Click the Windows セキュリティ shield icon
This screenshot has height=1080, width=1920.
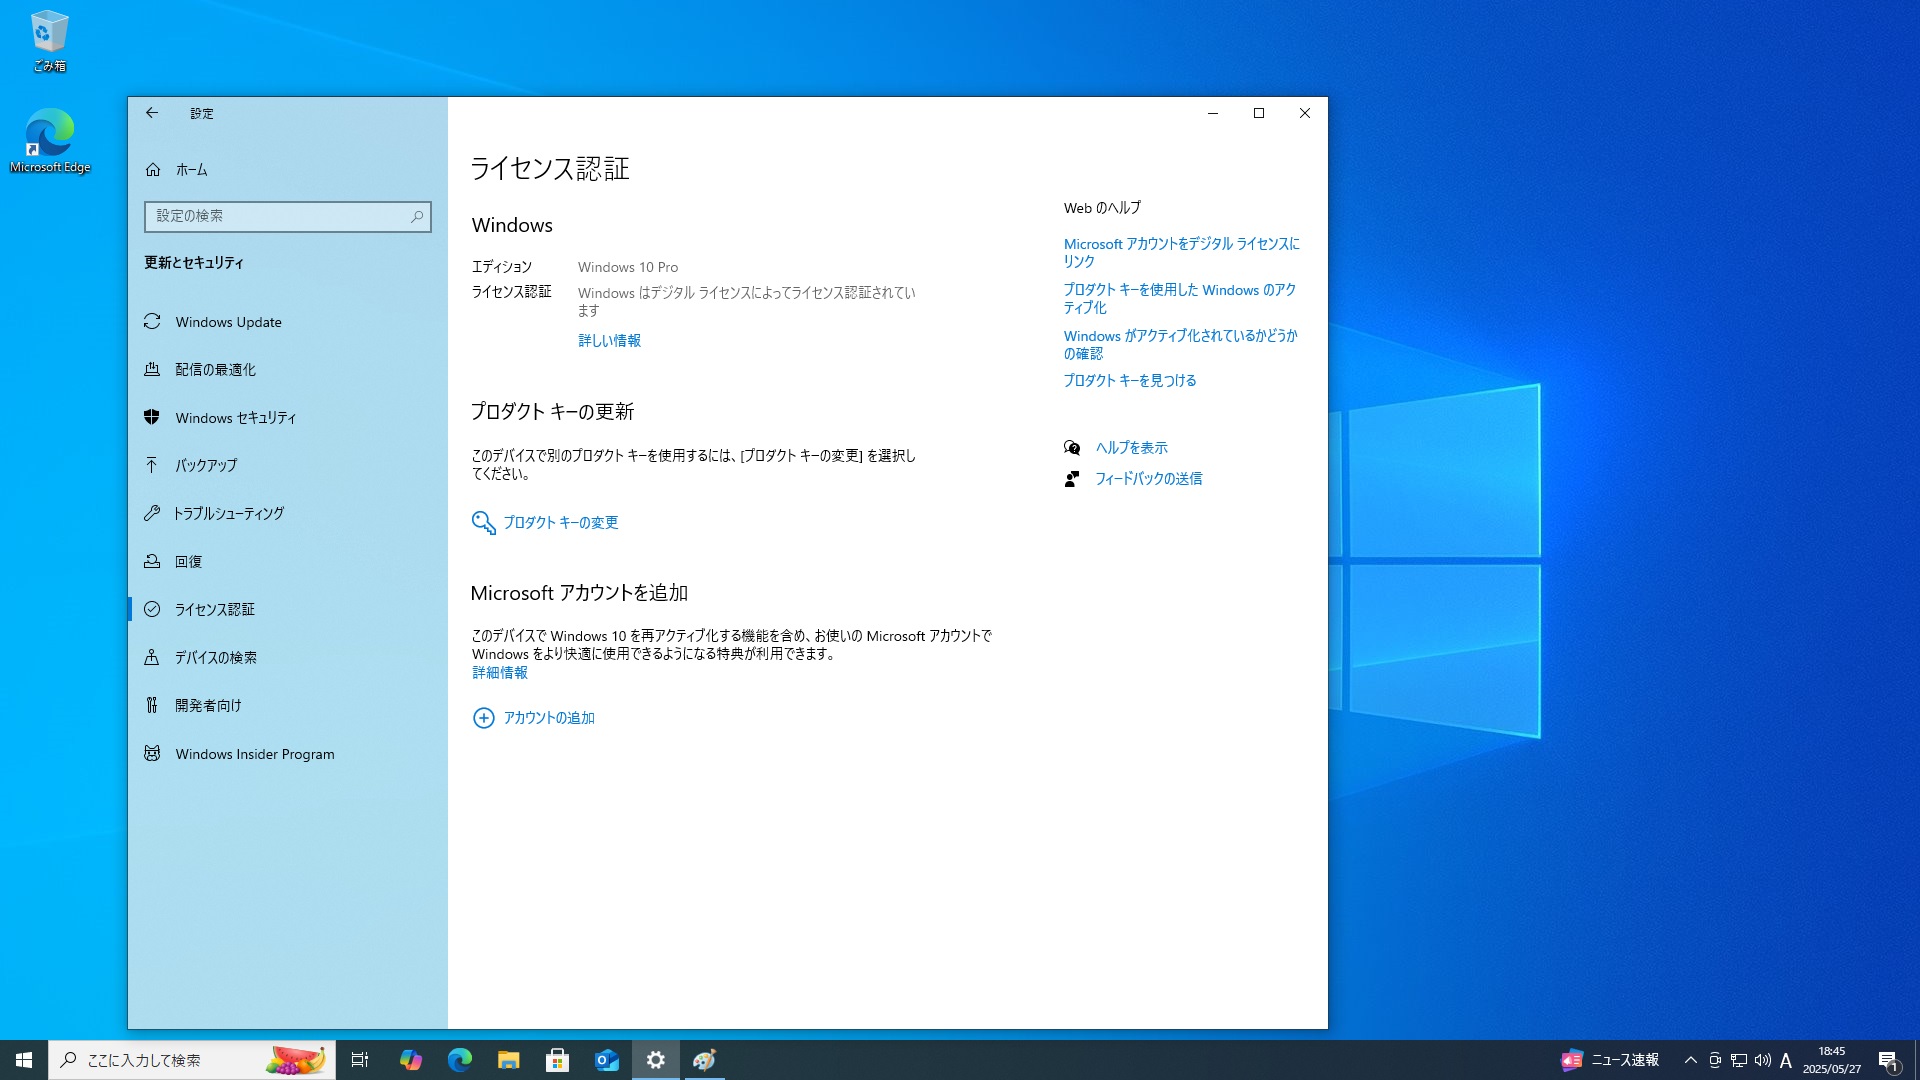pyautogui.click(x=152, y=417)
